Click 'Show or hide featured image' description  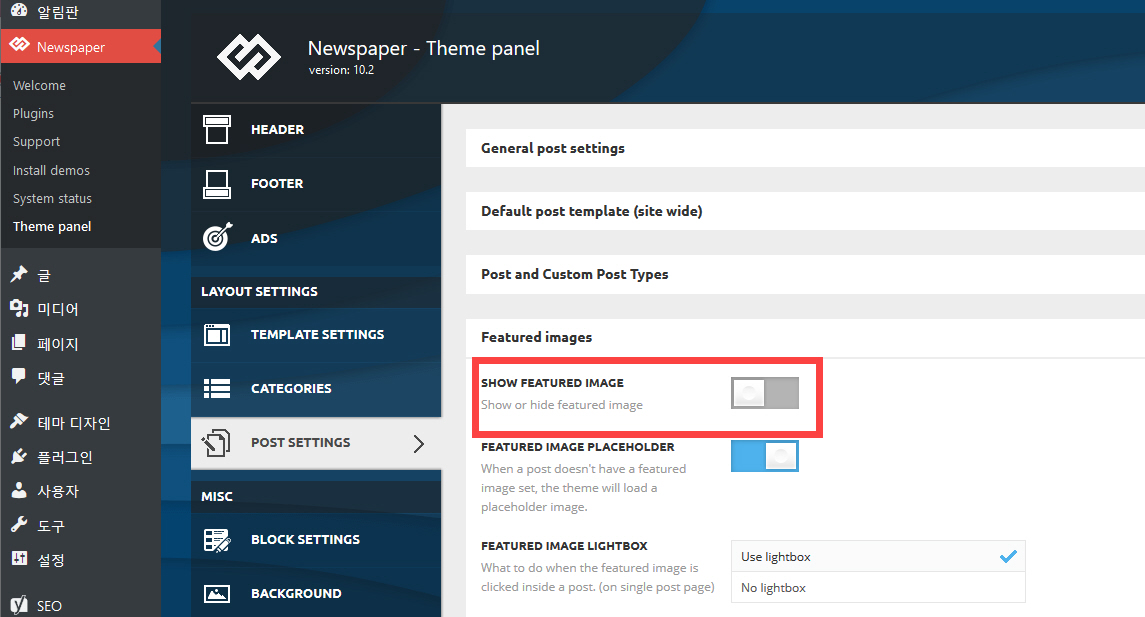tap(562, 405)
